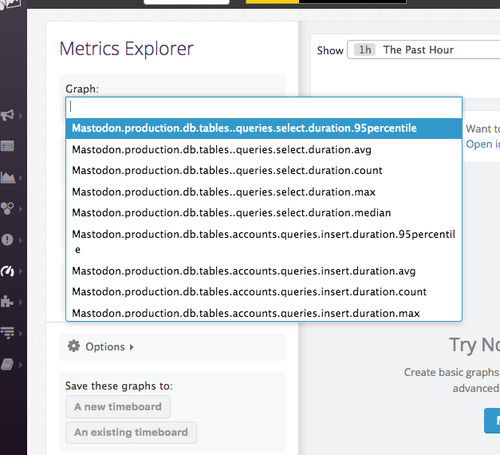Choose the select.duration.max metric
The image size is (500, 455).
(264, 192)
